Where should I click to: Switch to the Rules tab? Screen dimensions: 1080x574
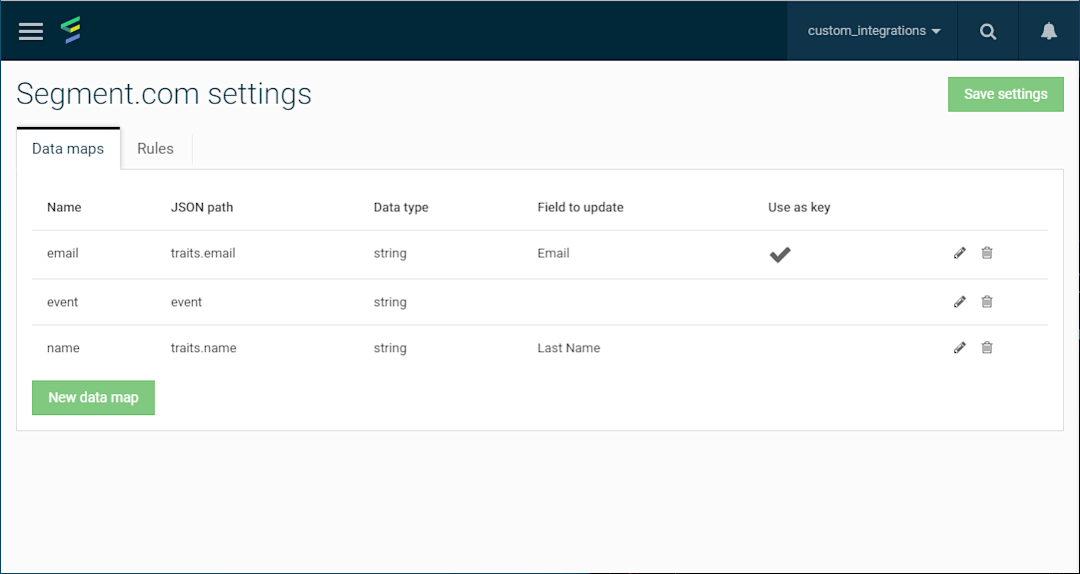click(x=156, y=149)
